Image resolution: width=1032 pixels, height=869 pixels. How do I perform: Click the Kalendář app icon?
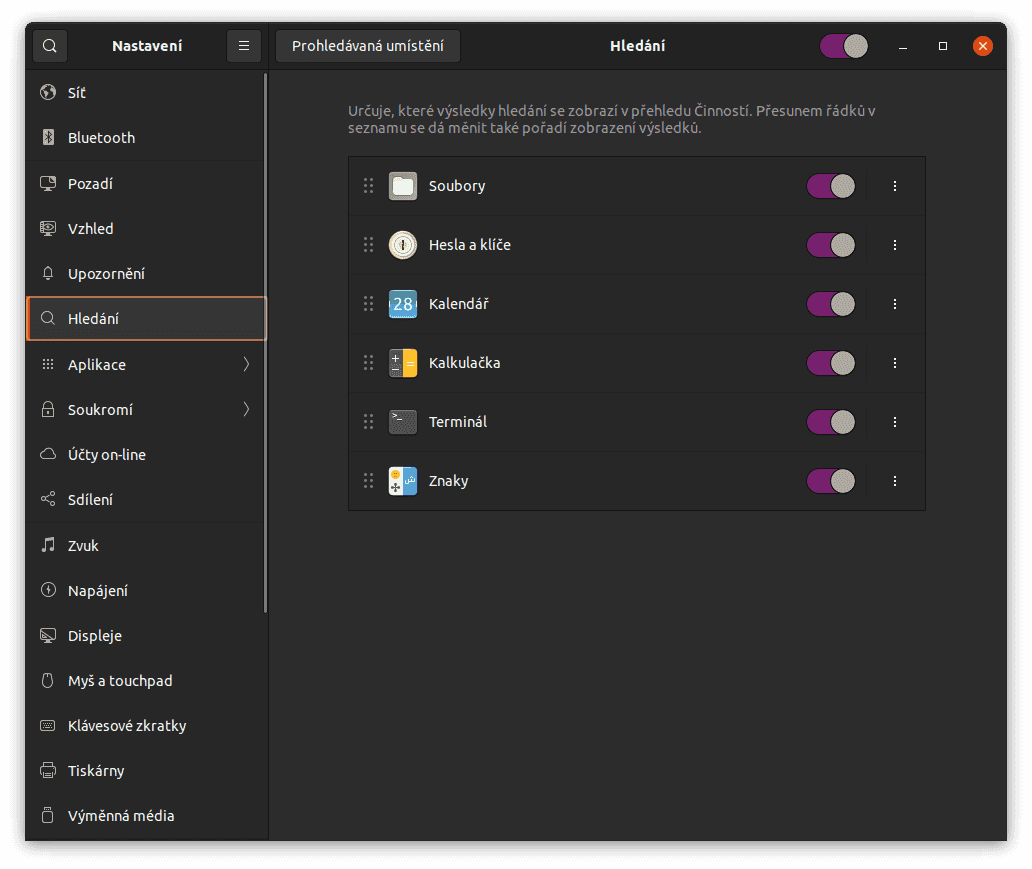pos(402,304)
